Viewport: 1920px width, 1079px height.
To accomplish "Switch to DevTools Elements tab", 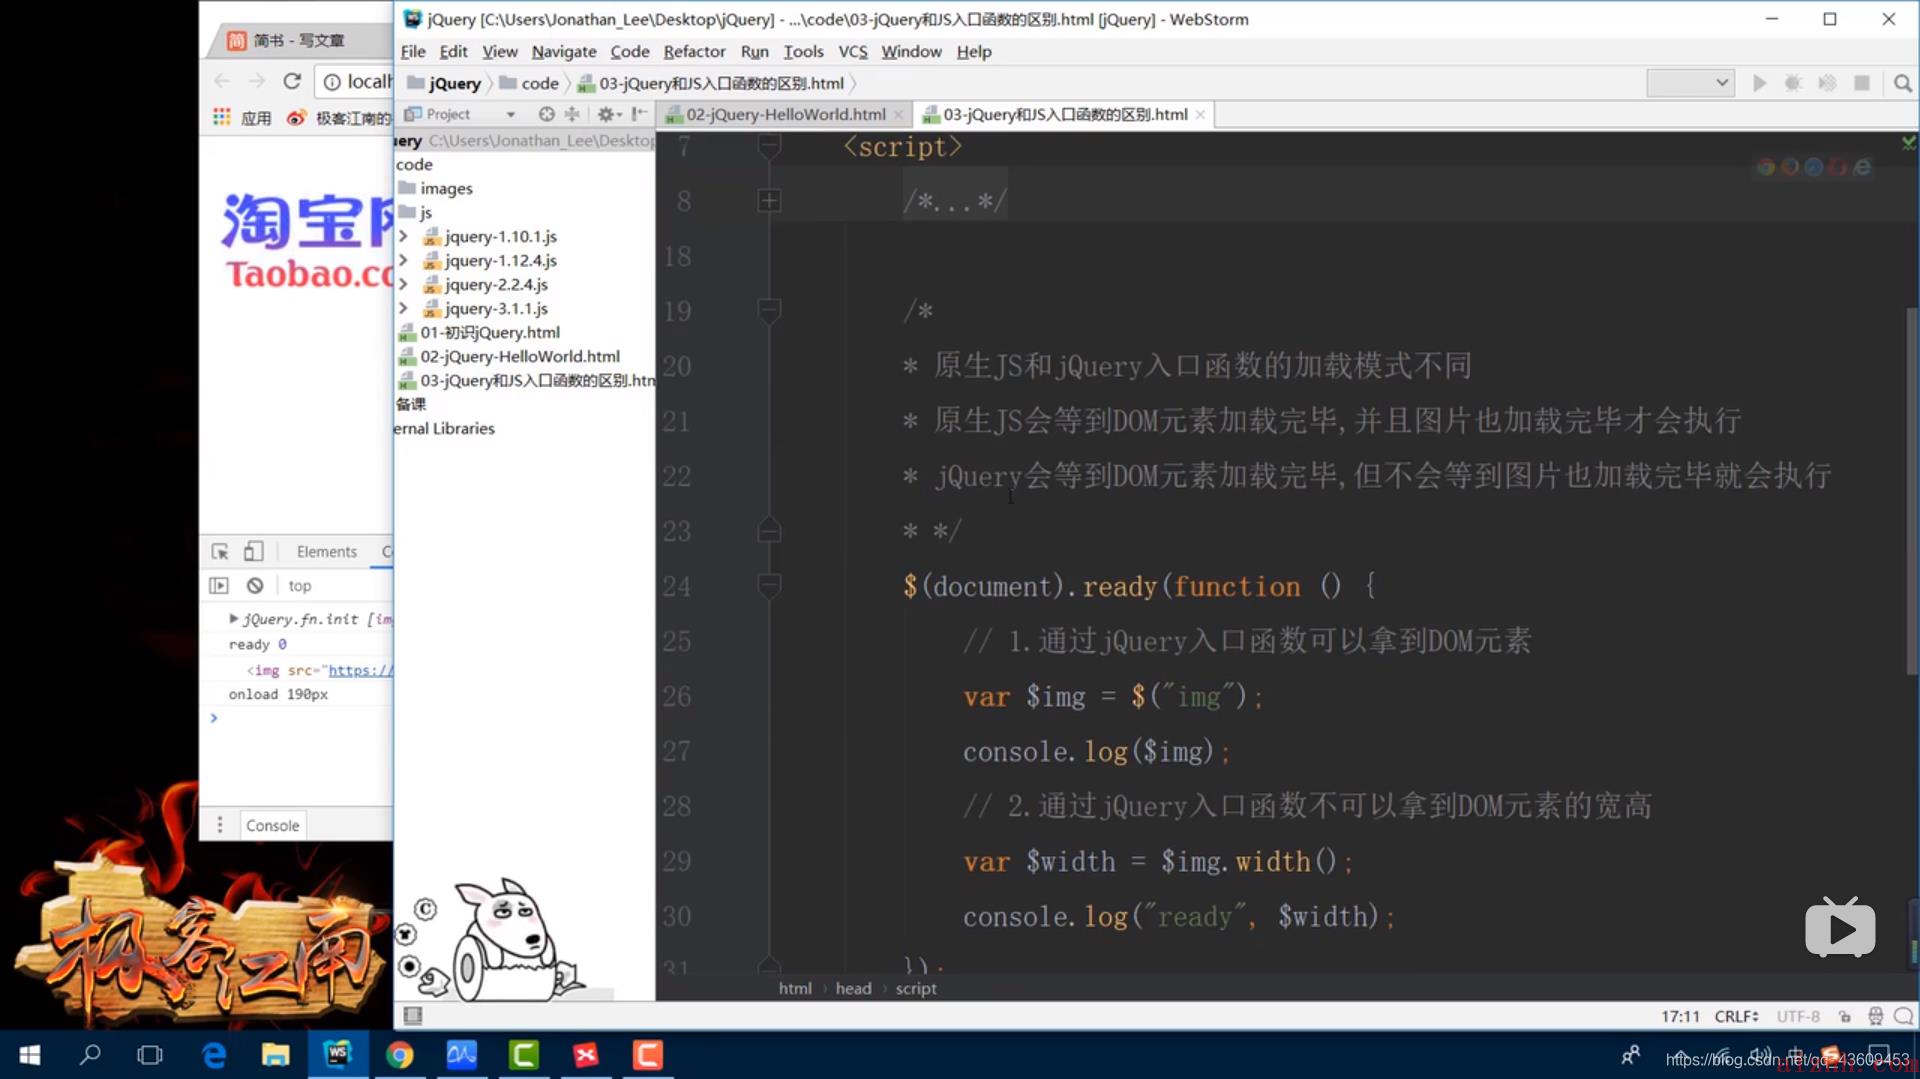I will point(326,551).
